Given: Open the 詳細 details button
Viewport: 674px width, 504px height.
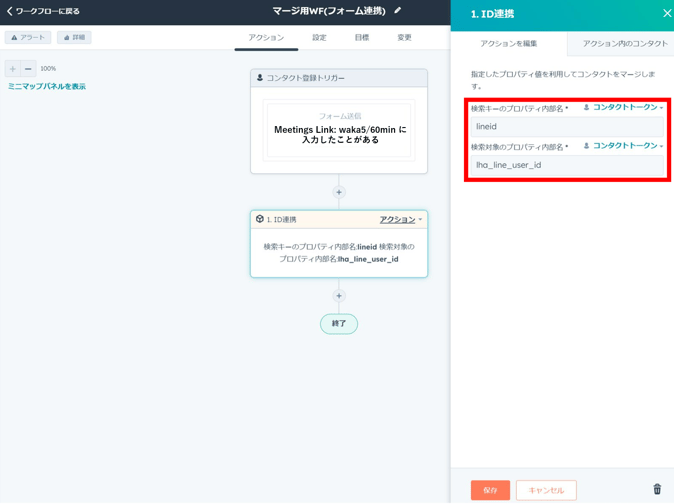Looking at the screenshot, I should pos(74,38).
